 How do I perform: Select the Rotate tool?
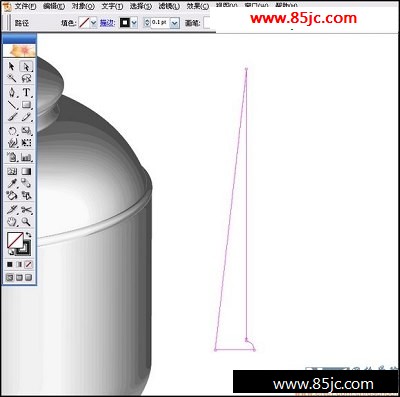tap(12, 130)
